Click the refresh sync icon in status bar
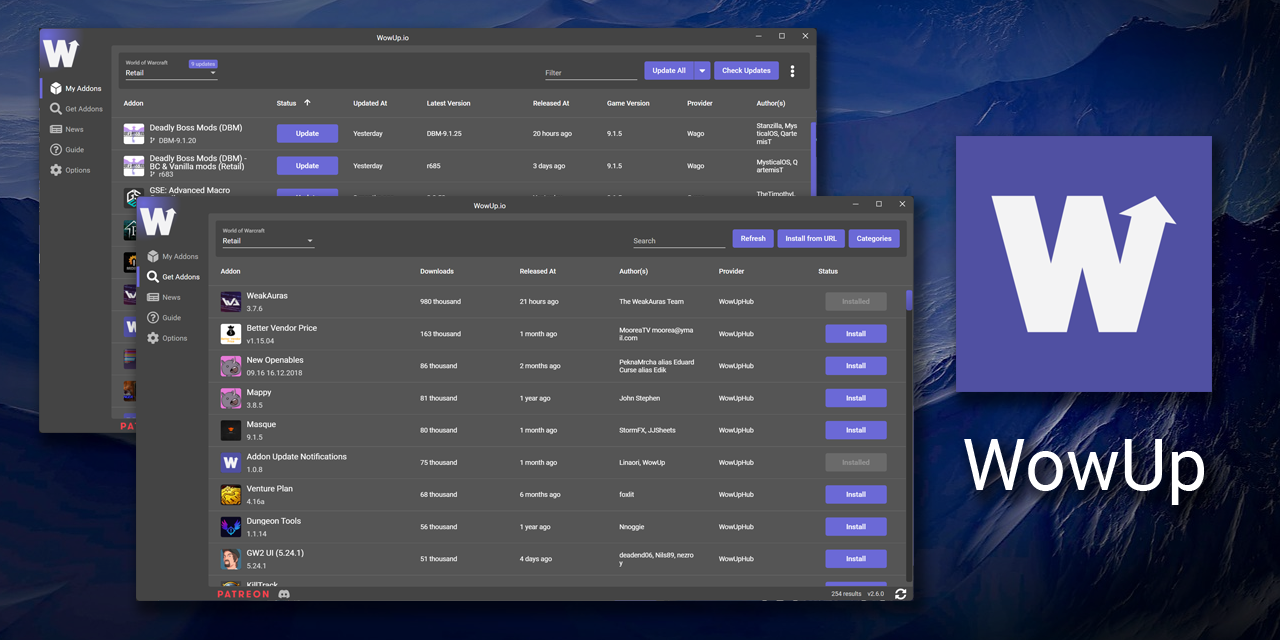 [x=901, y=594]
